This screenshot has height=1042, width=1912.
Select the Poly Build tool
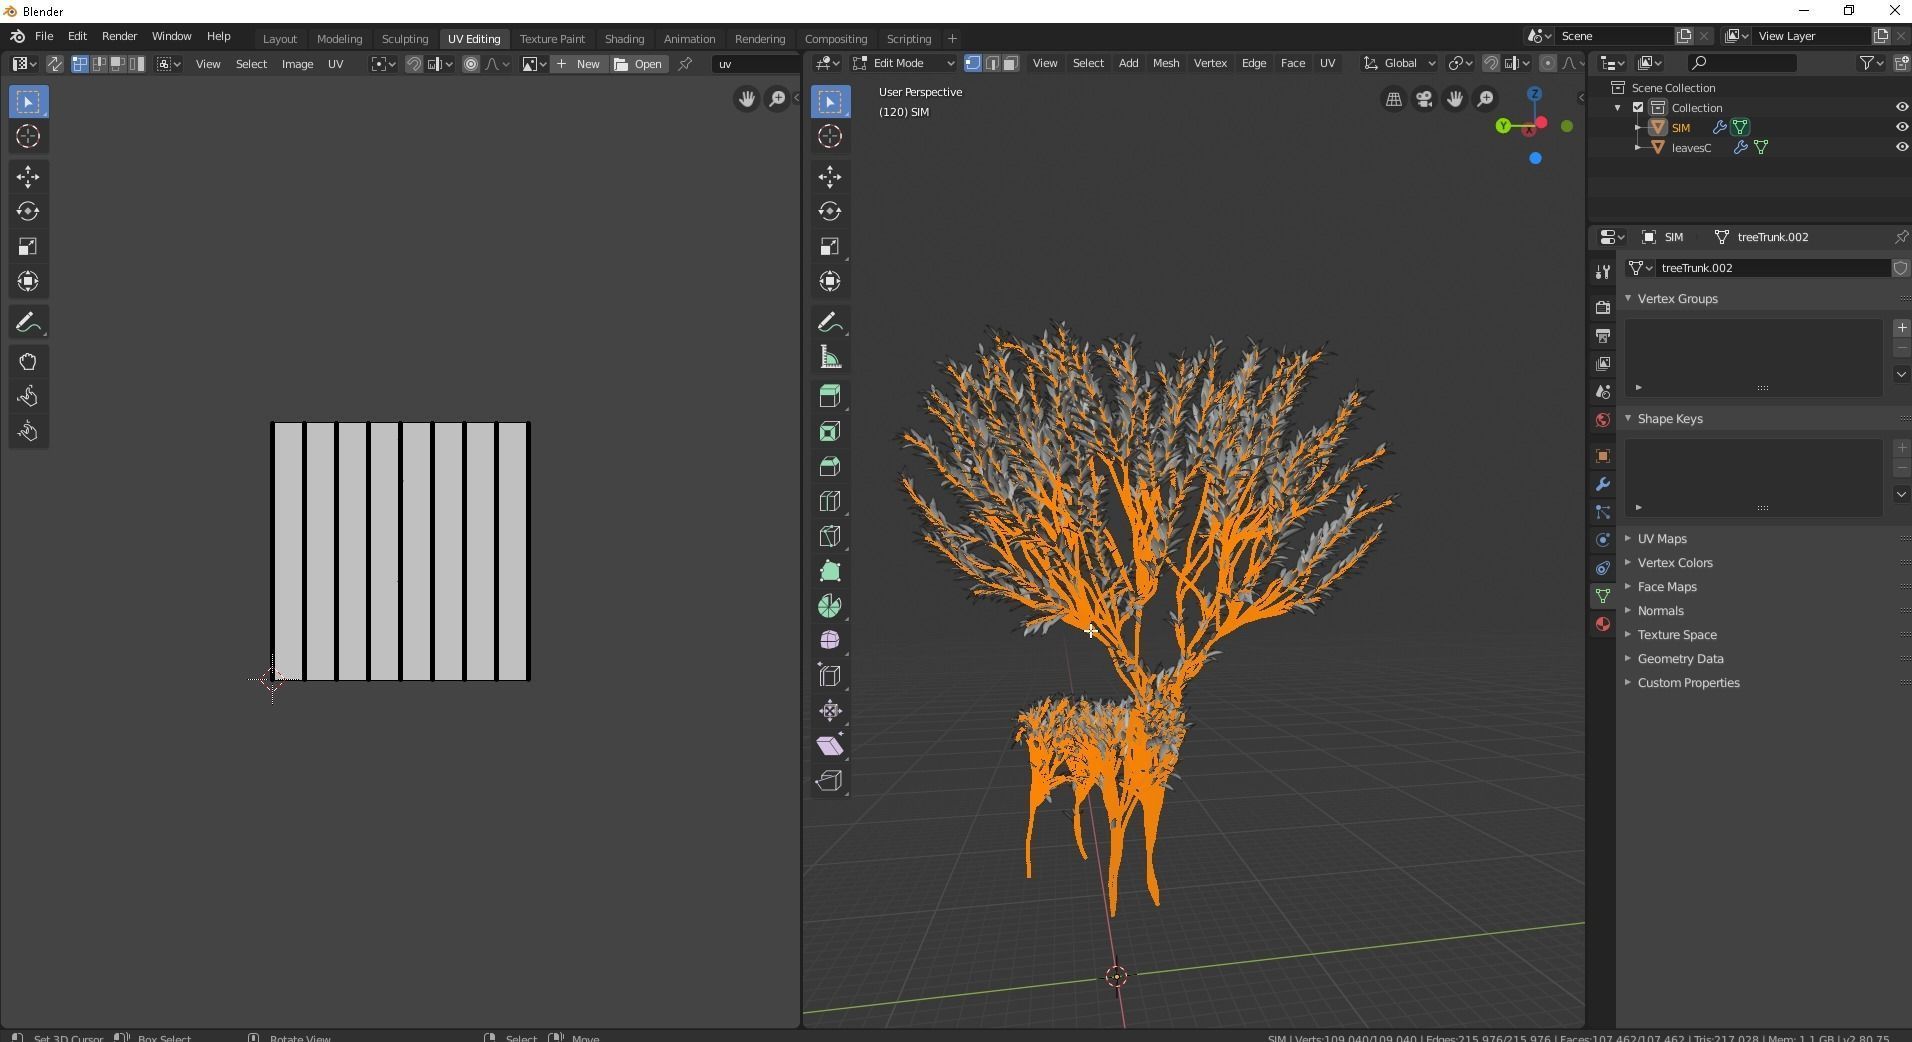(x=830, y=572)
